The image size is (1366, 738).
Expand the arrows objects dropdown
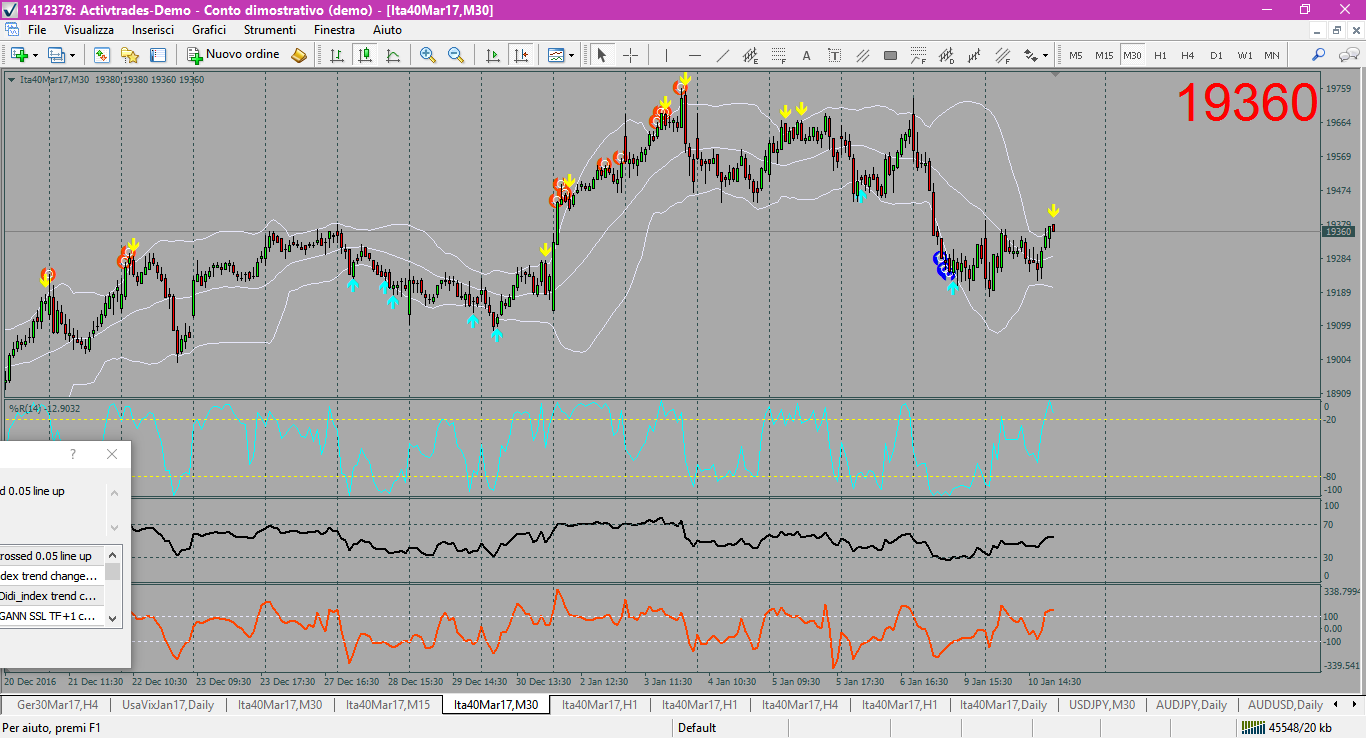pos(1046,55)
